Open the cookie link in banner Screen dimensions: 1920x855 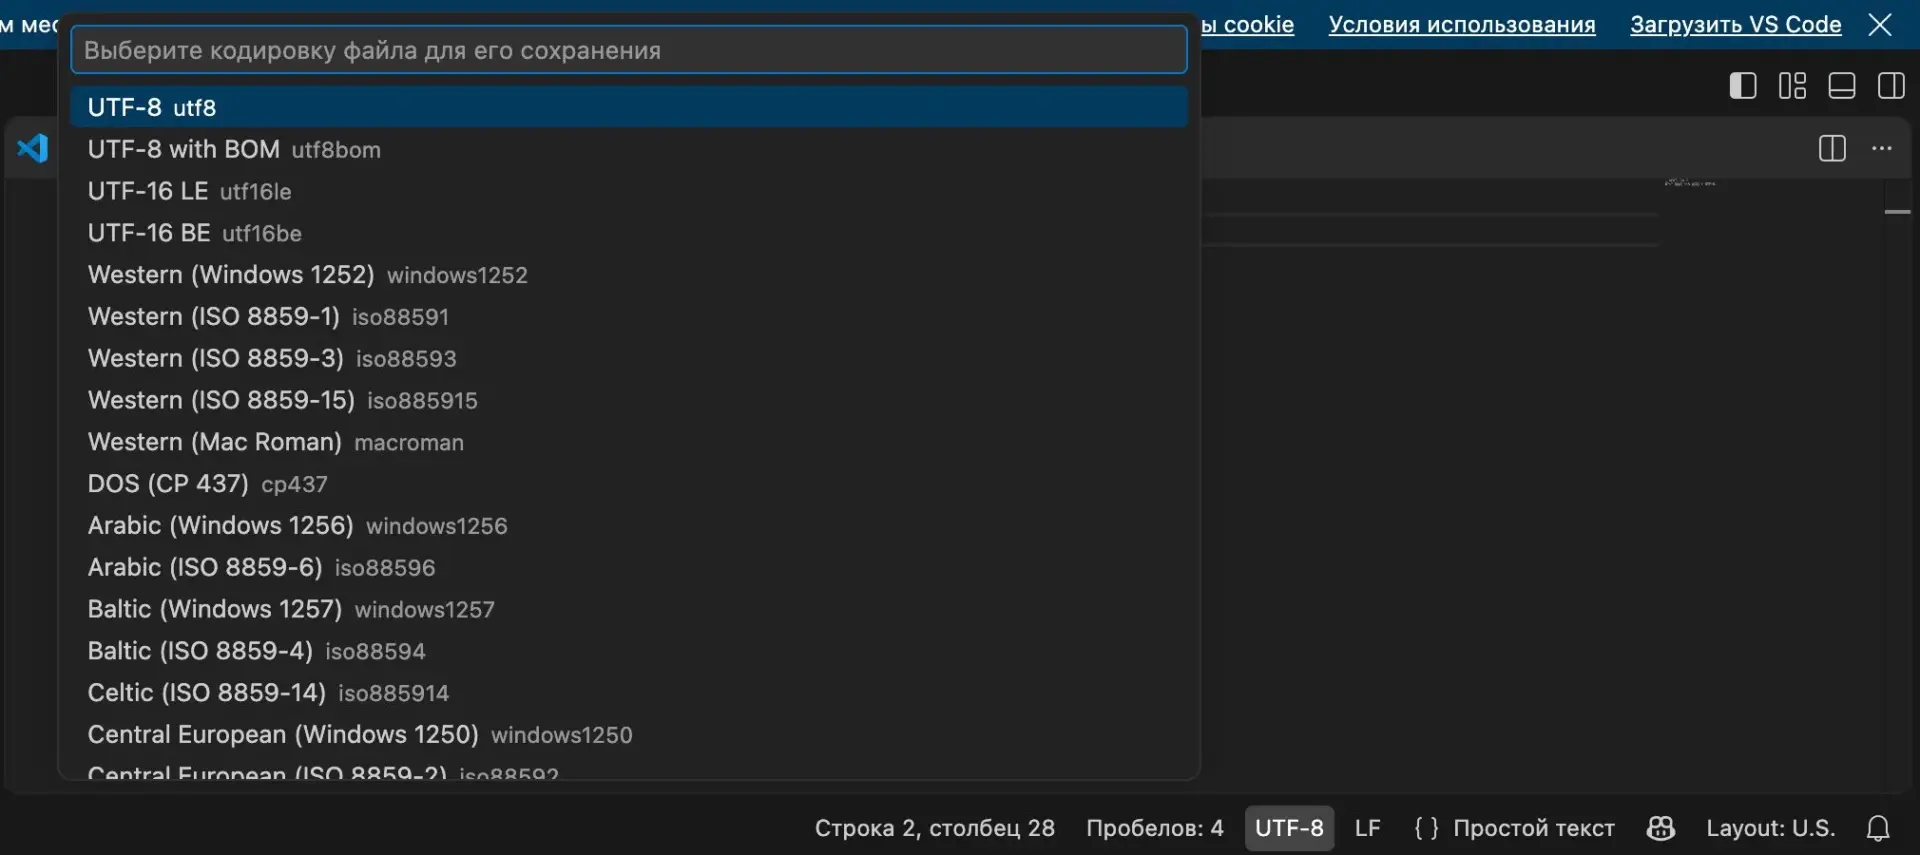(1248, 24)
